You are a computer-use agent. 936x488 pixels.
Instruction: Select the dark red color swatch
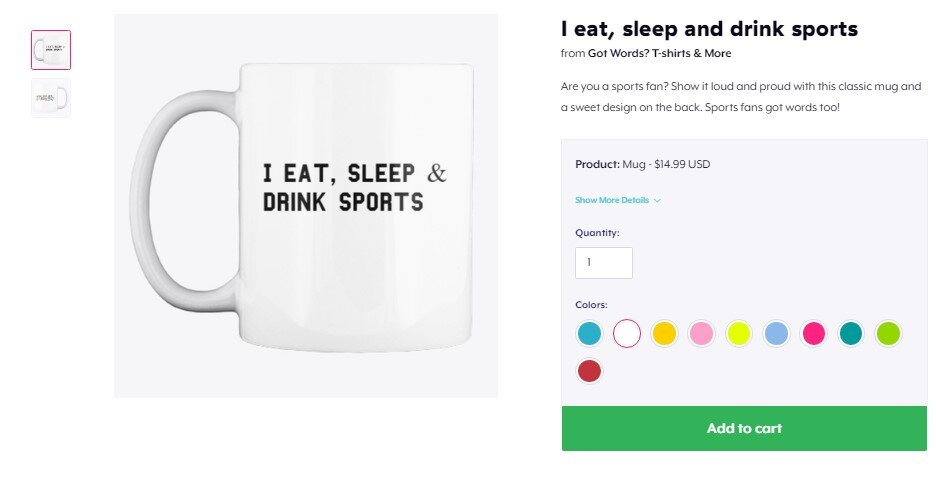pos(590,371)
